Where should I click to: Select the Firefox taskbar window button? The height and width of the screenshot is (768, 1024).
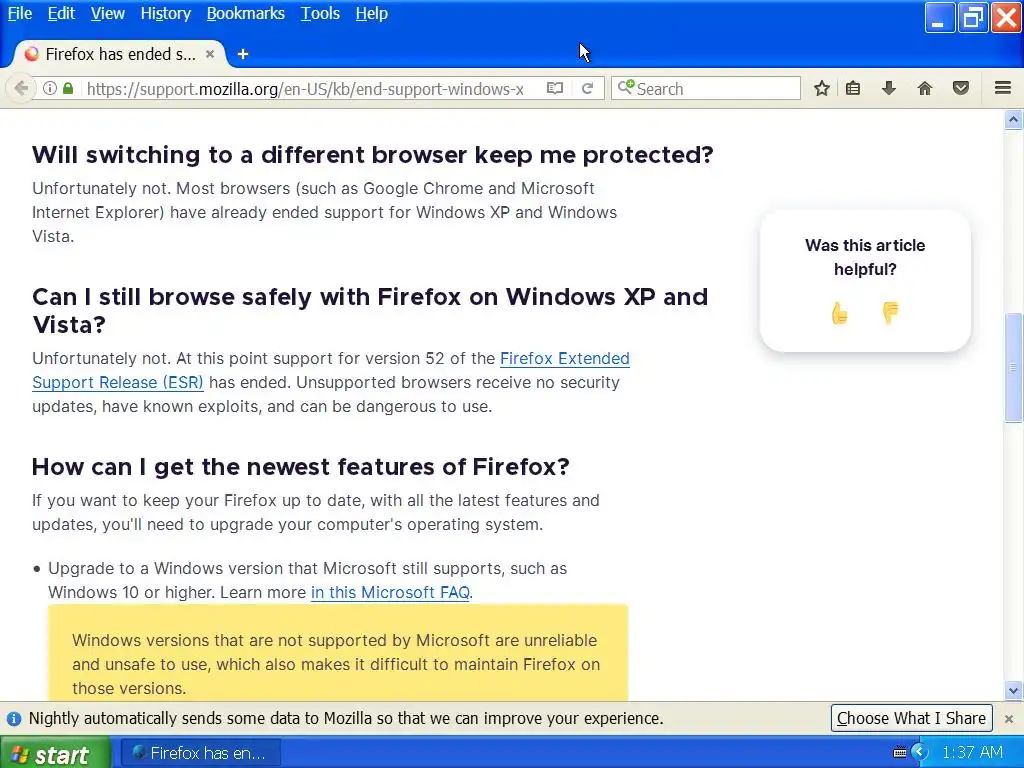click(200, 753)
